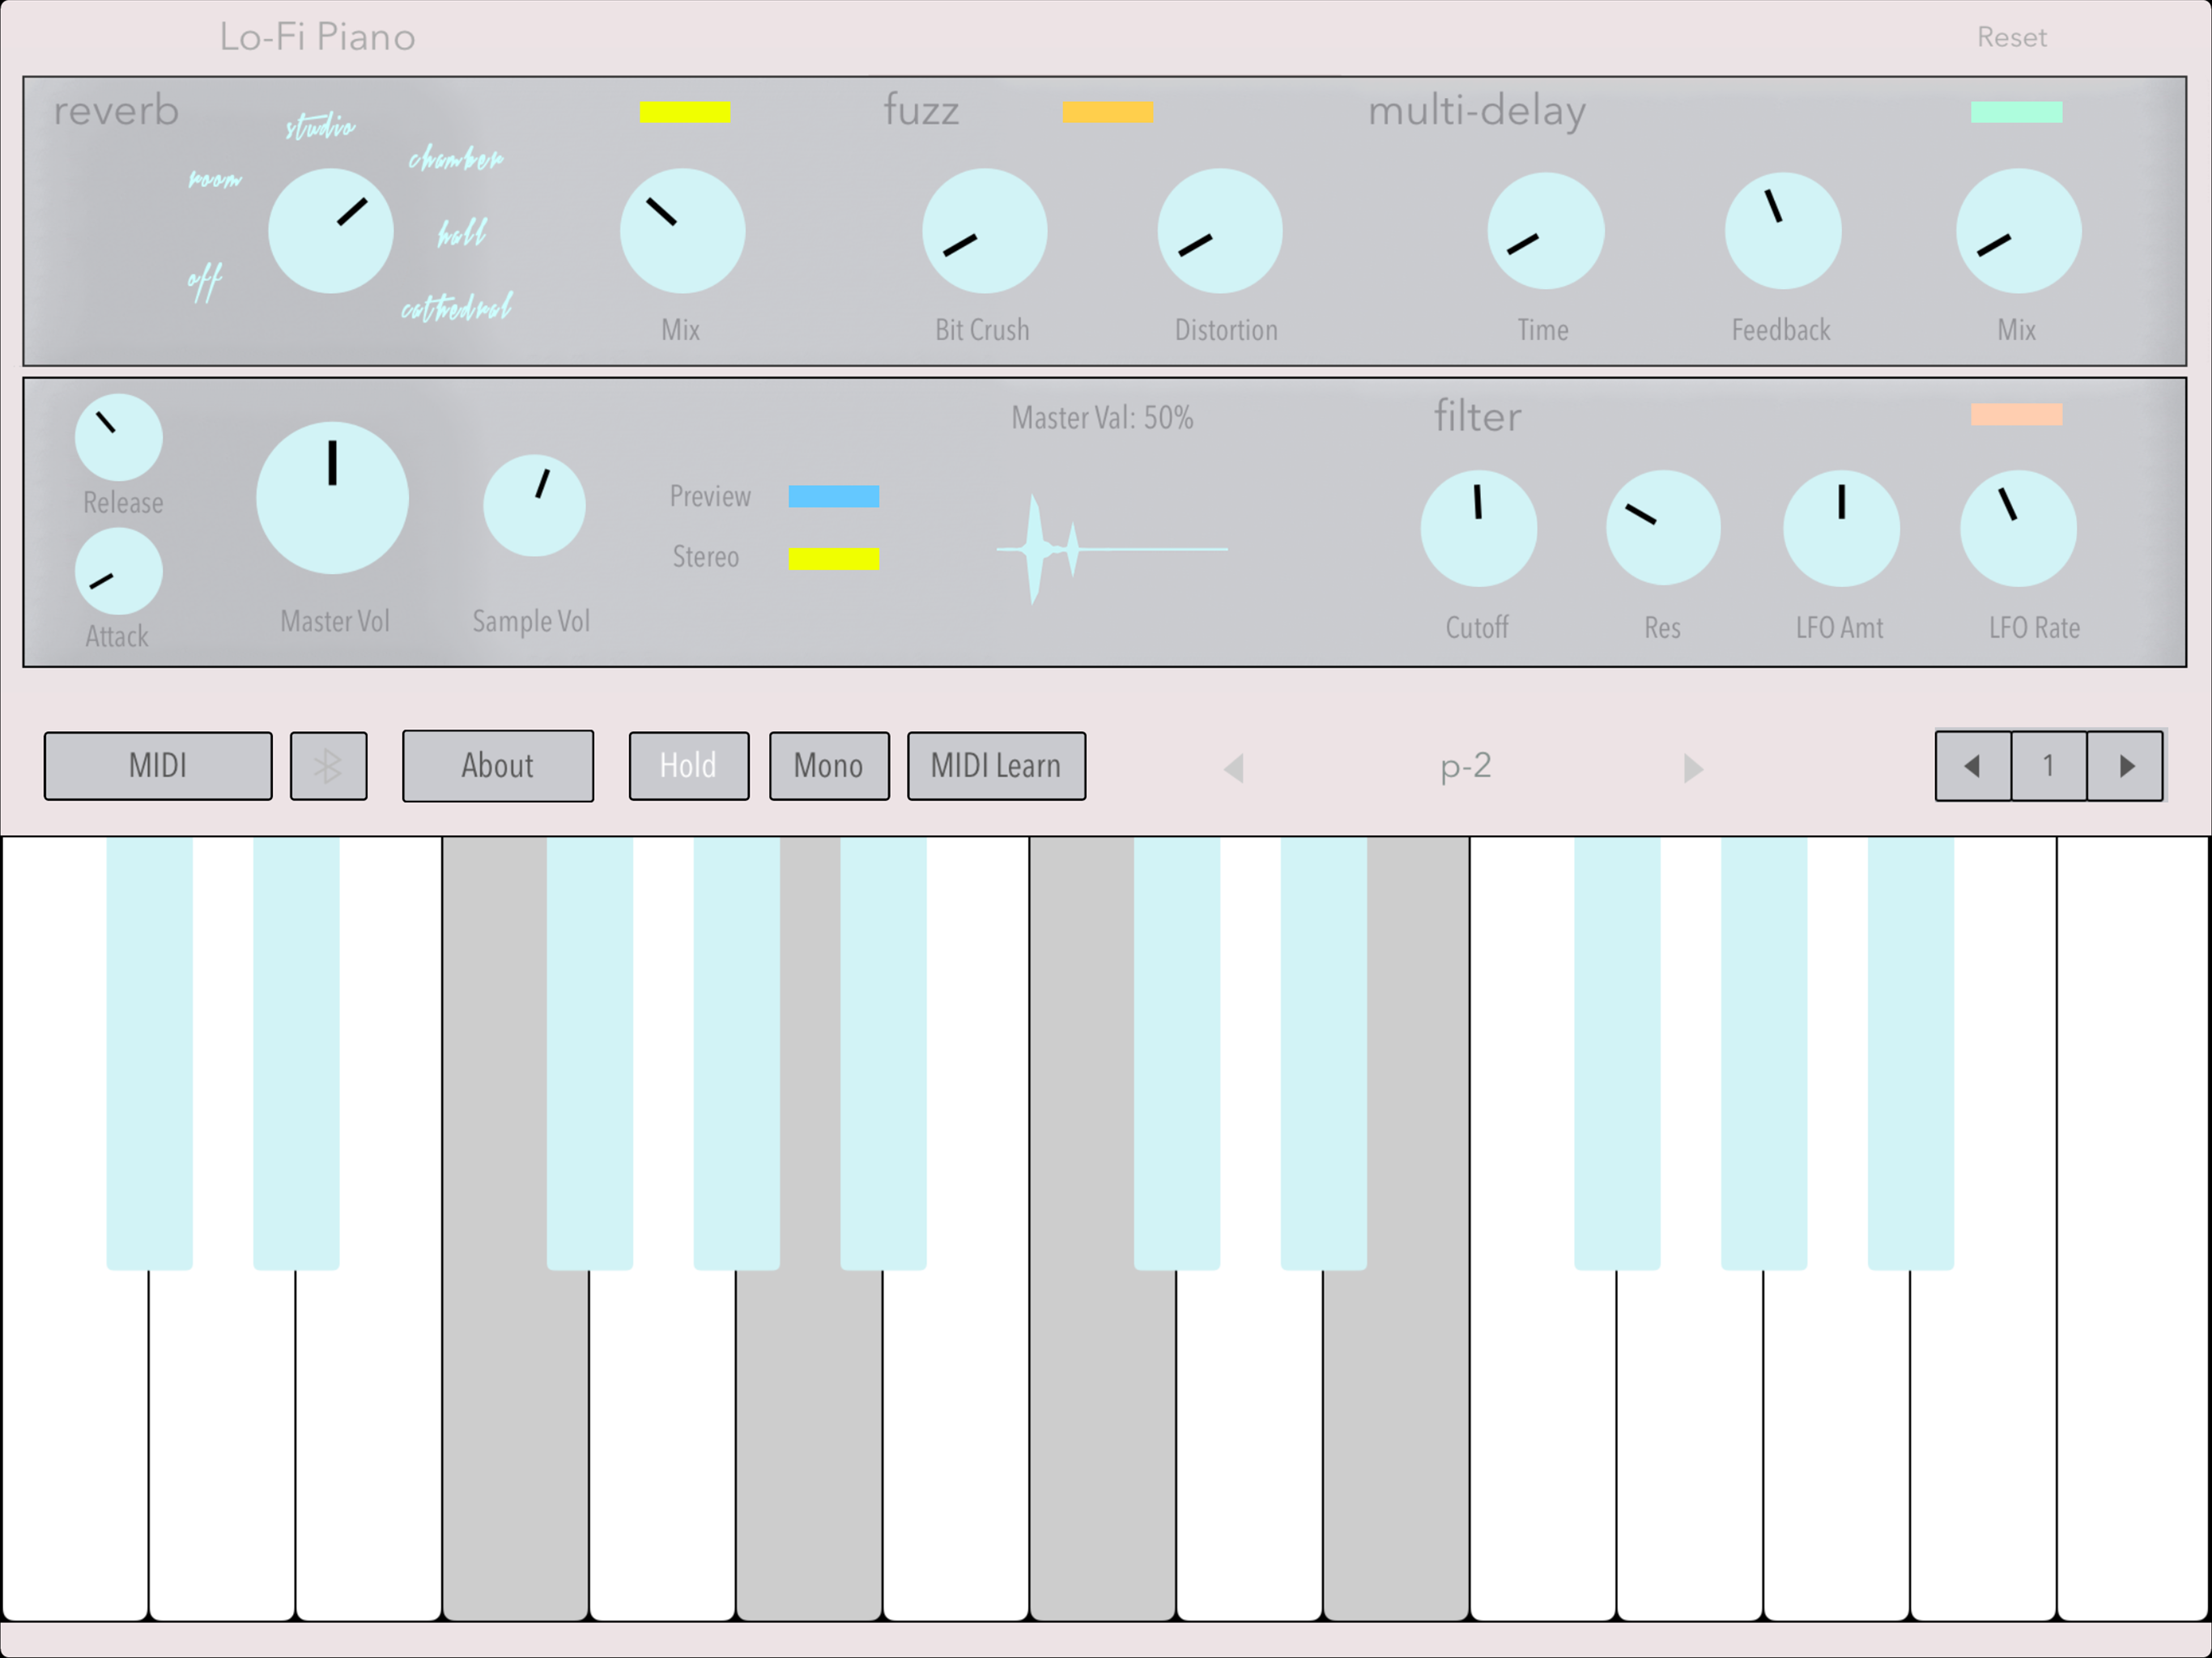
Task: Increase octave with the right stepper arrow
Action: [x=2126, y=766]
